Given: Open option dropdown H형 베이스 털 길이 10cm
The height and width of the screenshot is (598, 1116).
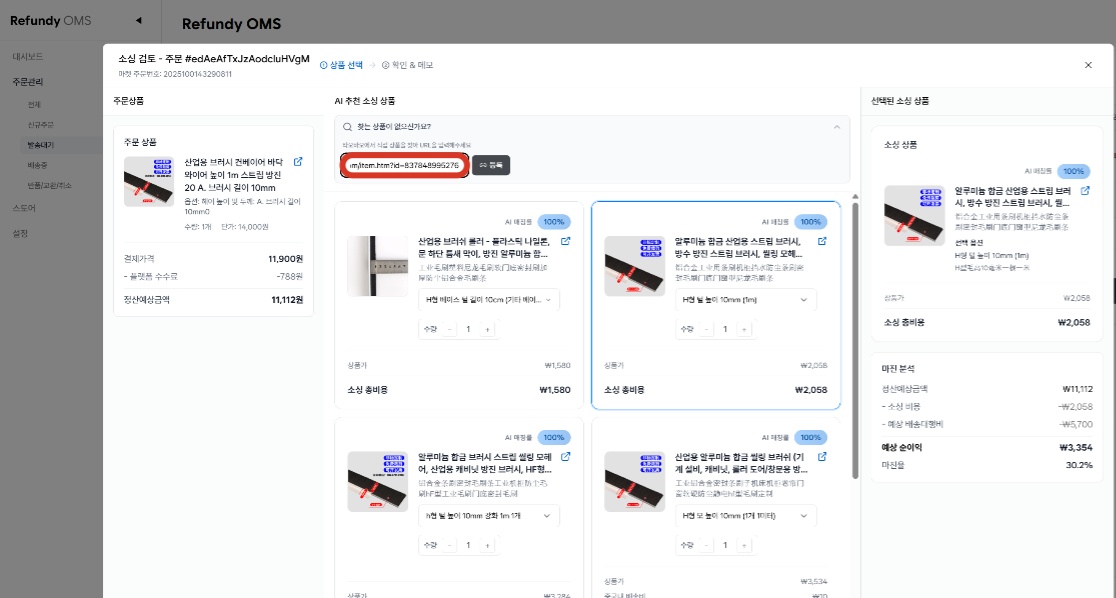Looking at the screenshot, I should 489,300.
